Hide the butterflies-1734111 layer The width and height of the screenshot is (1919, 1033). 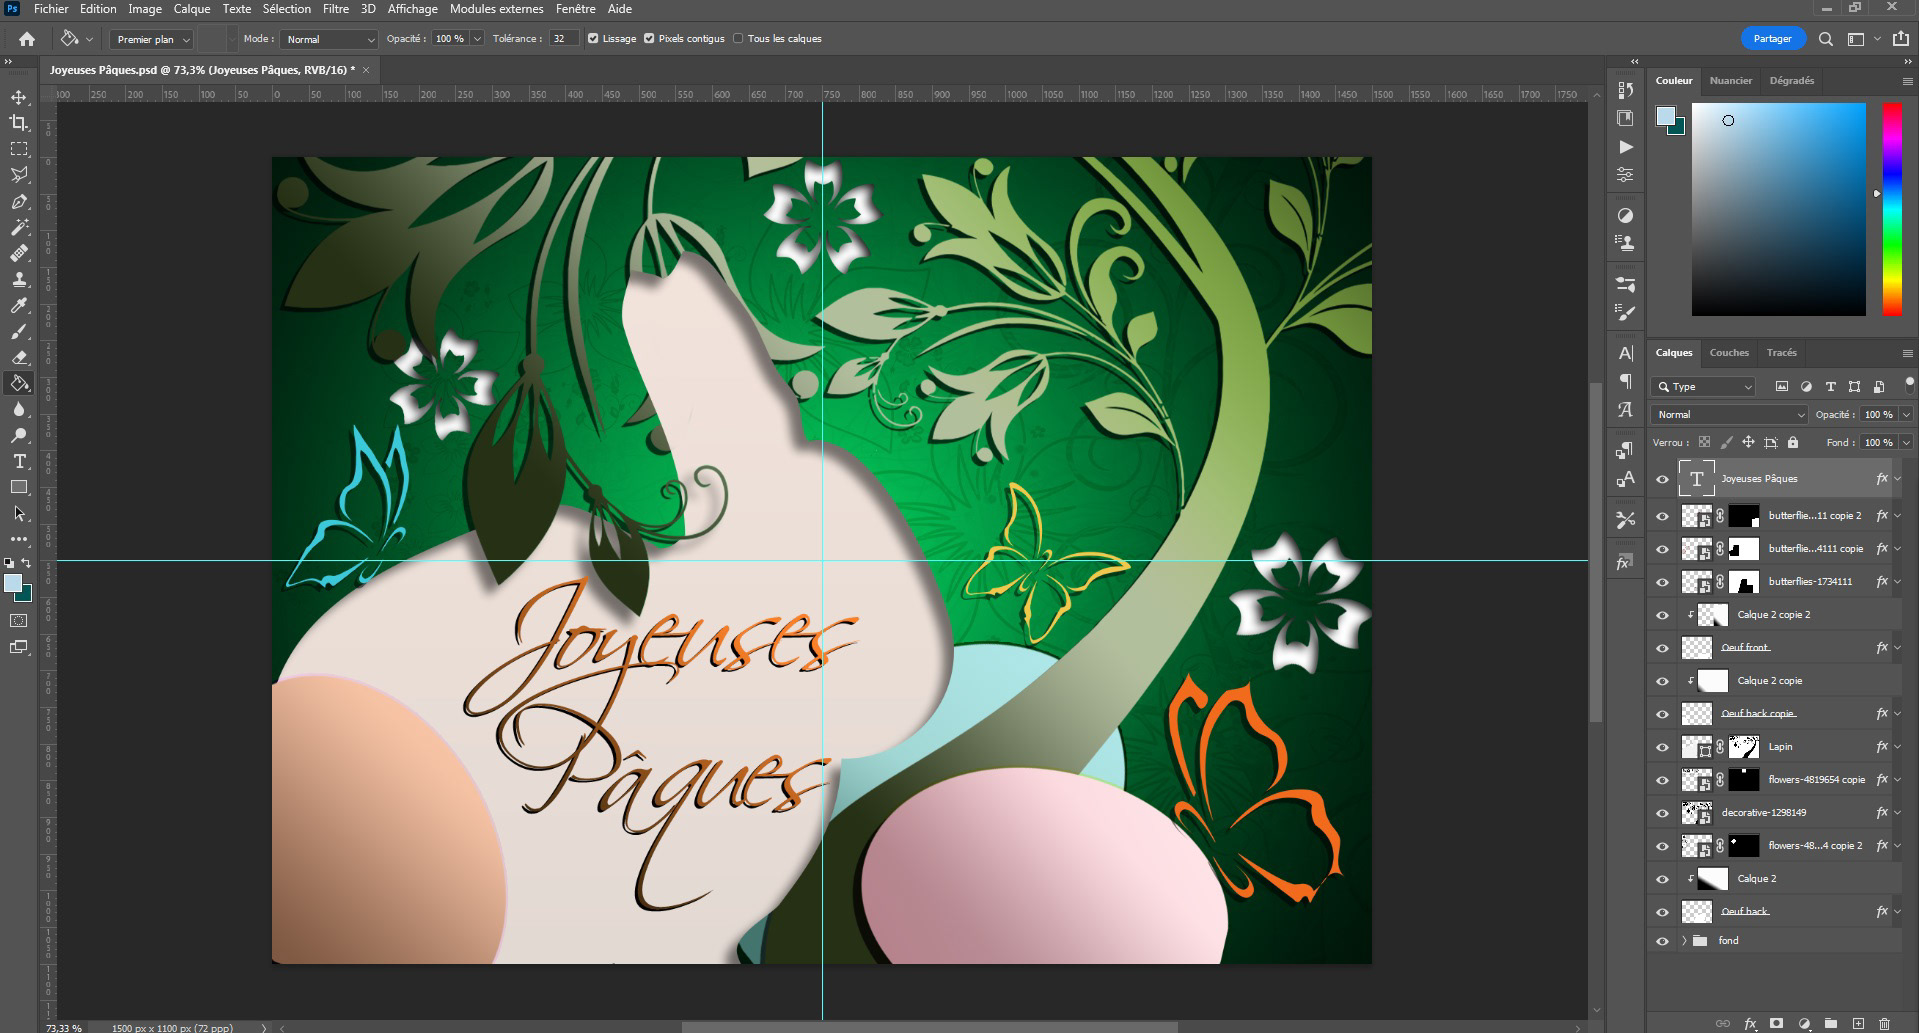pos(1662,582)
